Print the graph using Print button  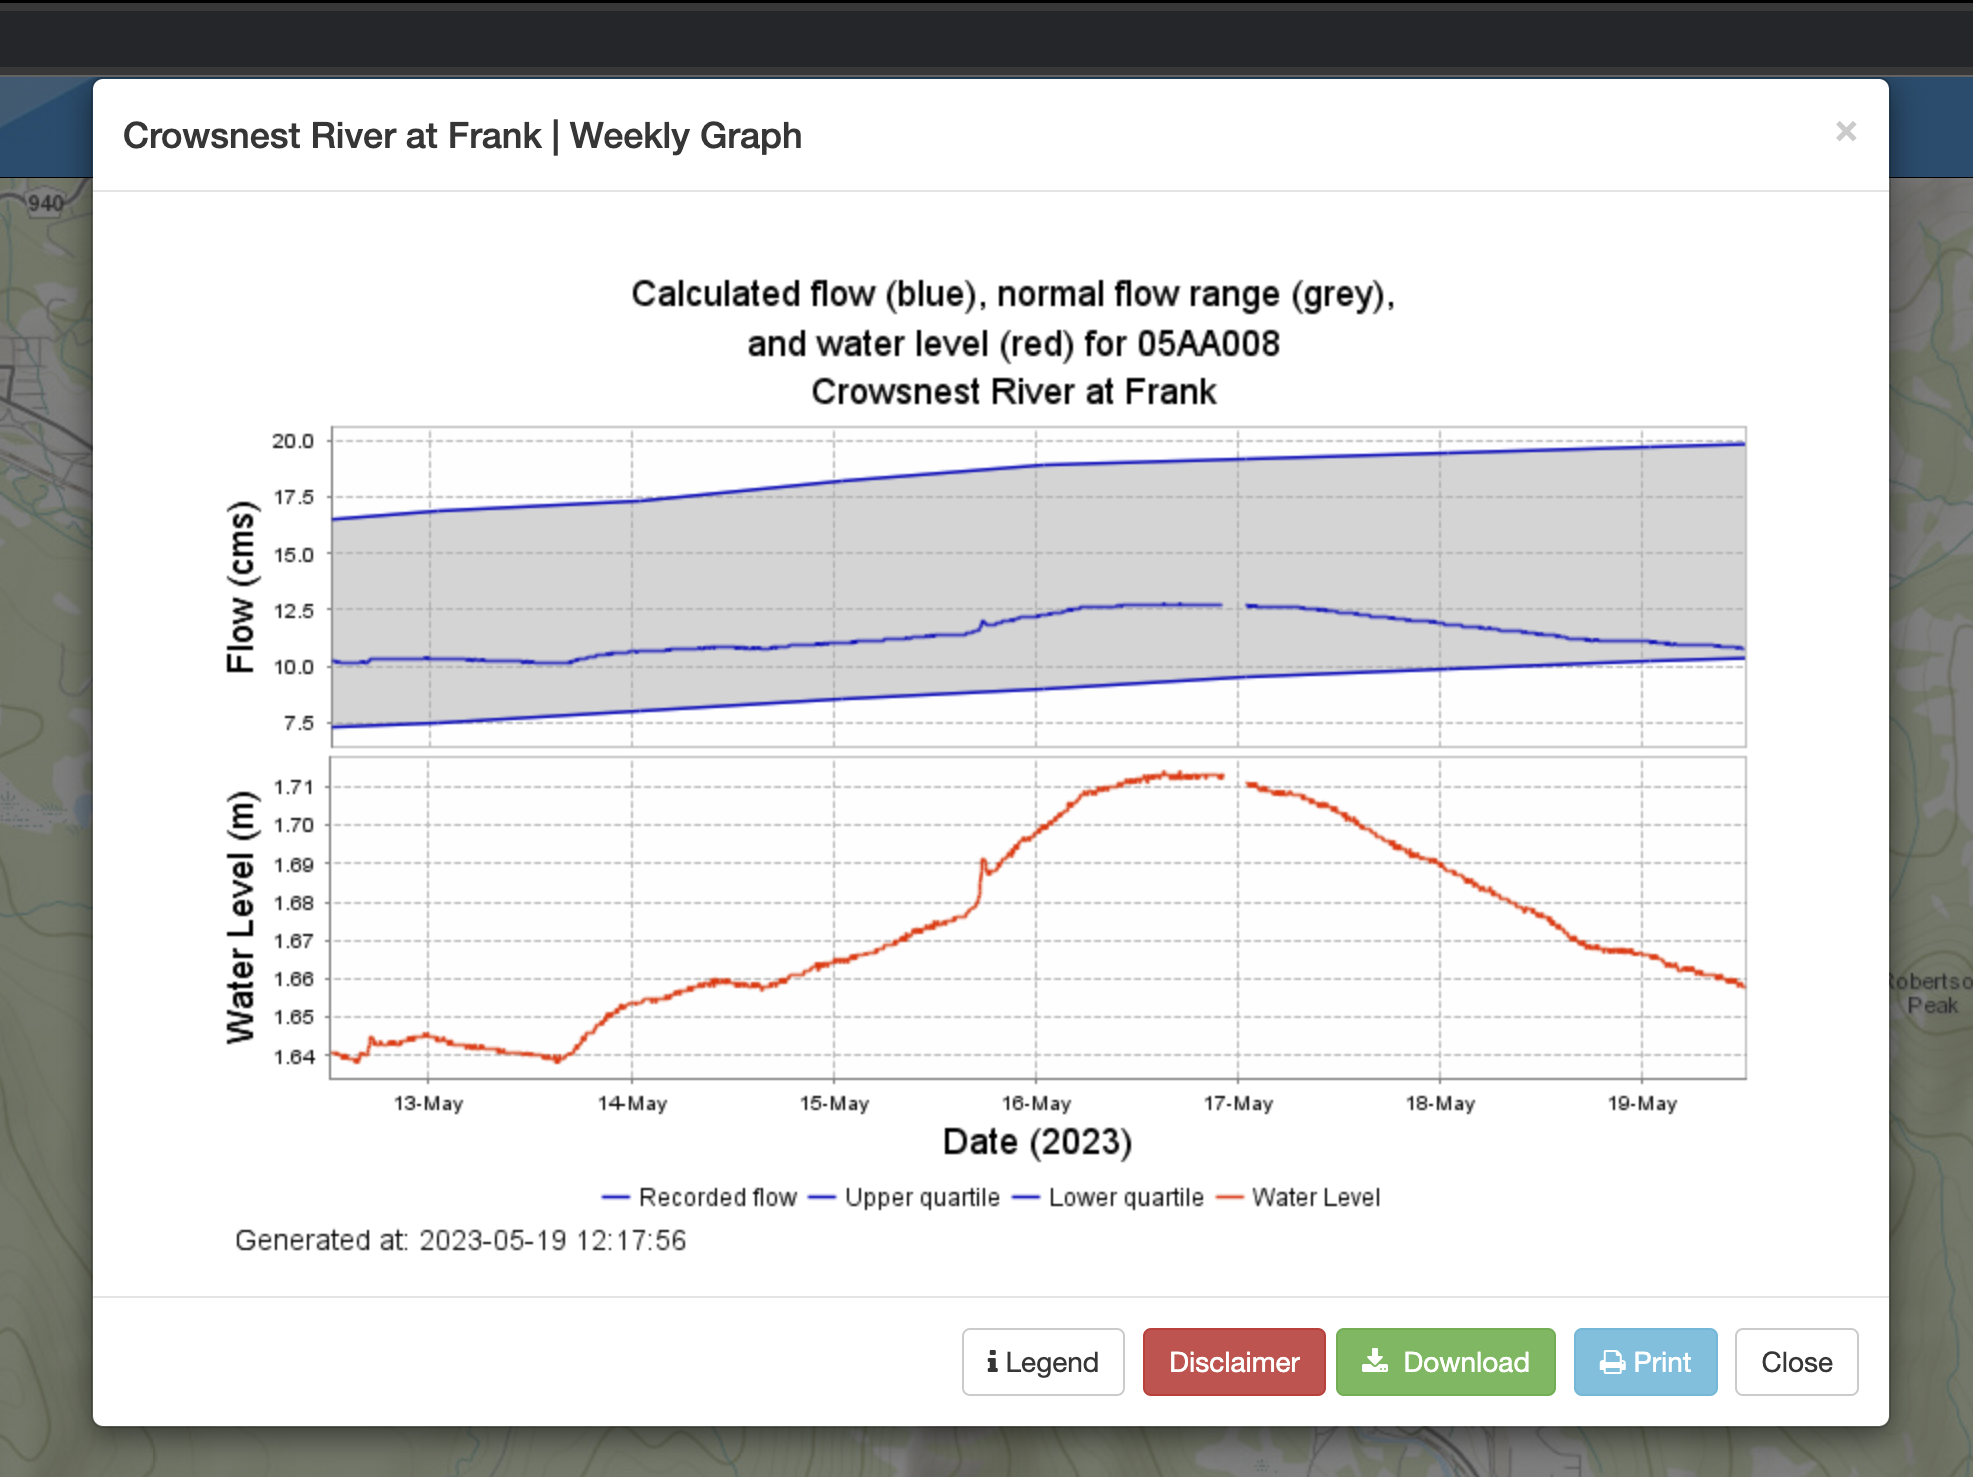pos(1646,1362)
